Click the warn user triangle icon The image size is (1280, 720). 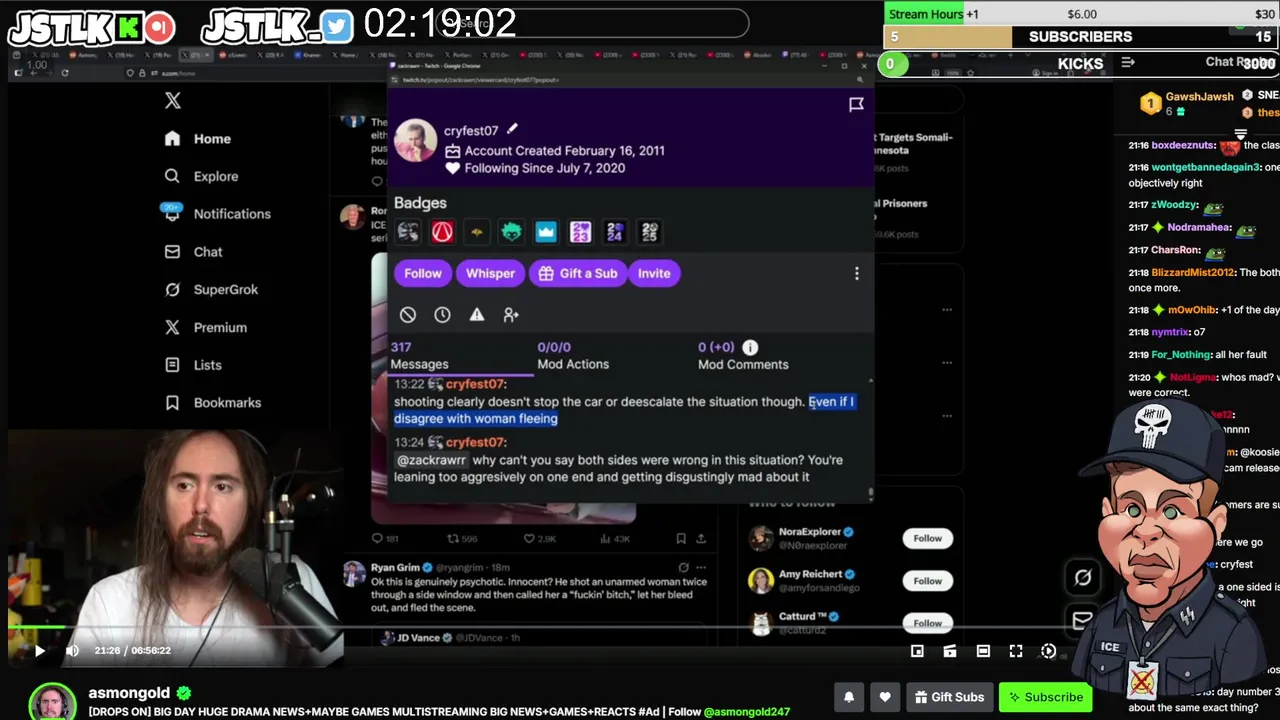point(477,314)
